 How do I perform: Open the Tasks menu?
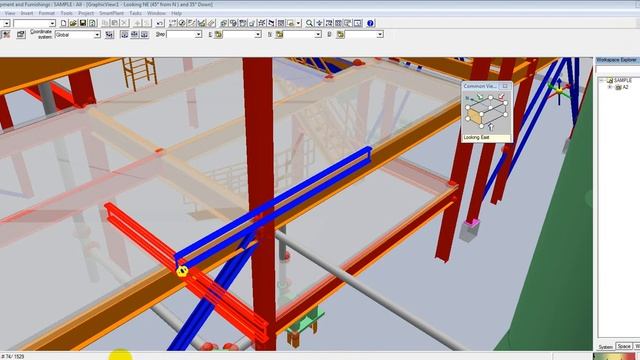coord(136,13)
